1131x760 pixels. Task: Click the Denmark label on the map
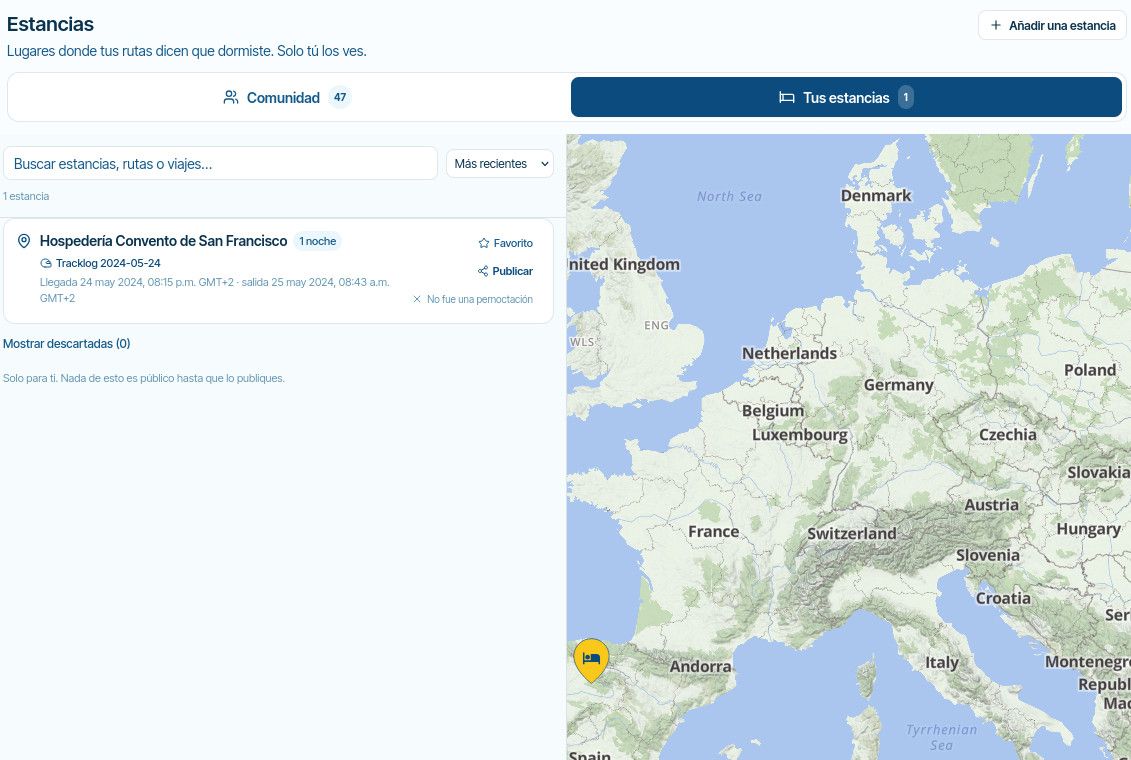click(x=876, y=195)
